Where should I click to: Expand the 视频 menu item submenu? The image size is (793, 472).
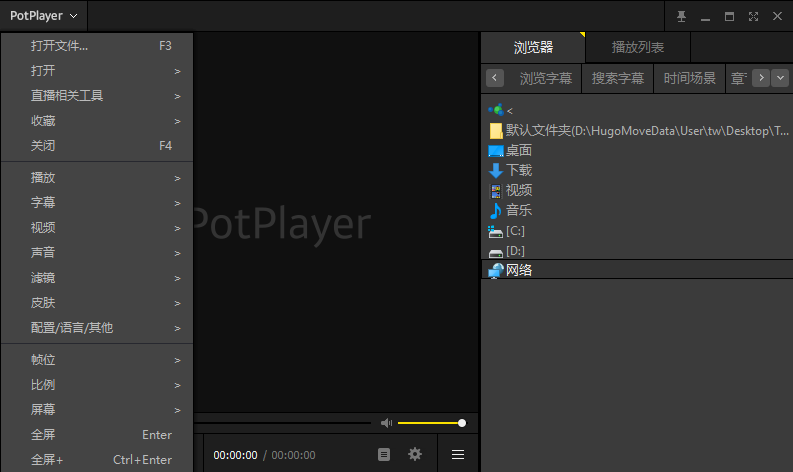(x=97, y=228)
